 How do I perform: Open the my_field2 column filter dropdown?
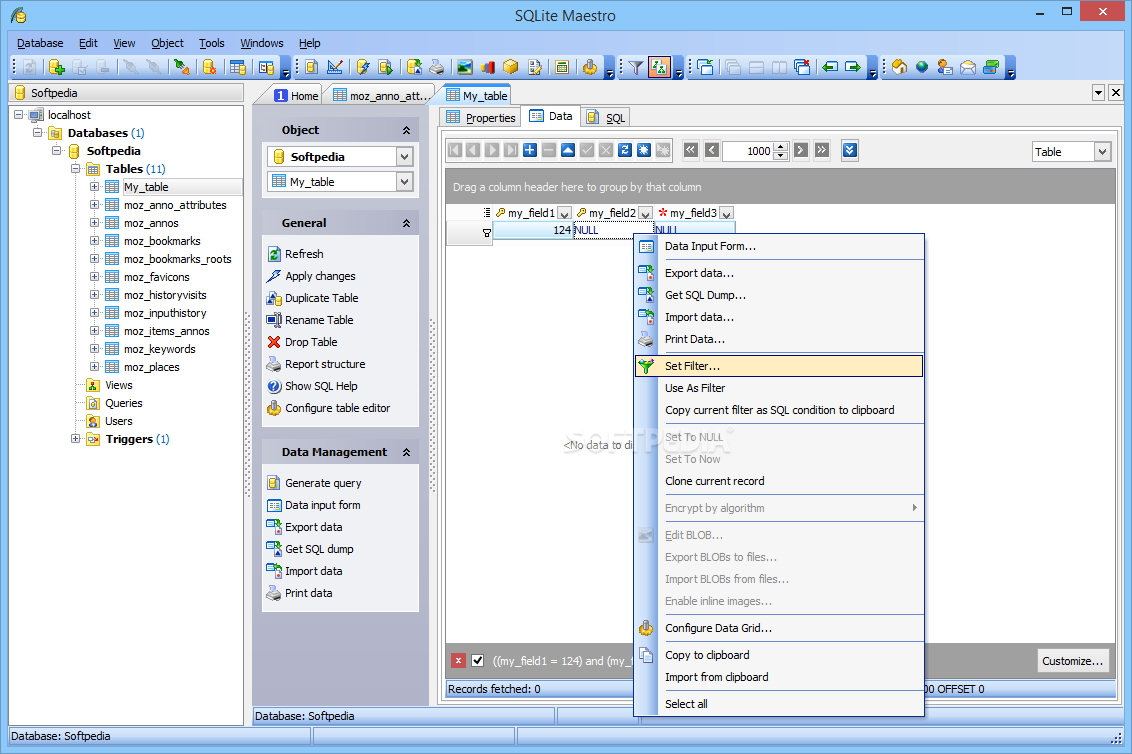(645, 213)
